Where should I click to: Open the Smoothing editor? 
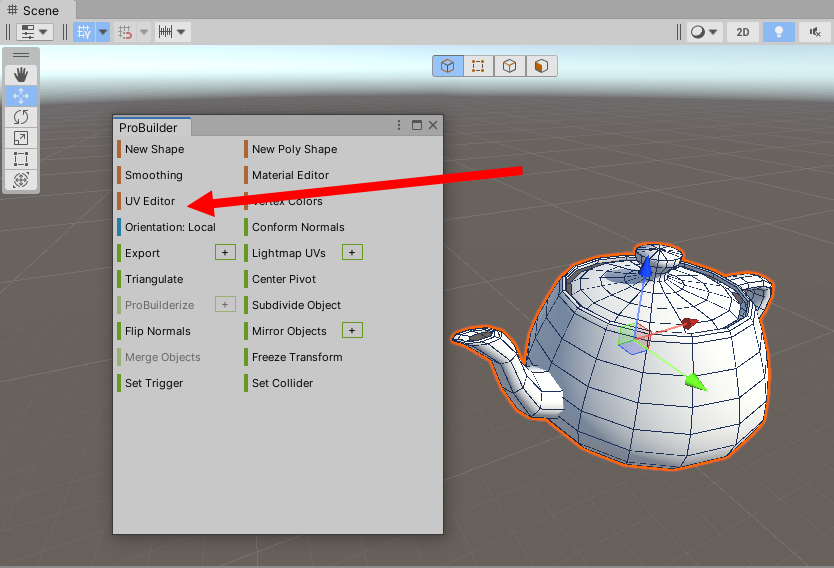[x=154, y=176]
